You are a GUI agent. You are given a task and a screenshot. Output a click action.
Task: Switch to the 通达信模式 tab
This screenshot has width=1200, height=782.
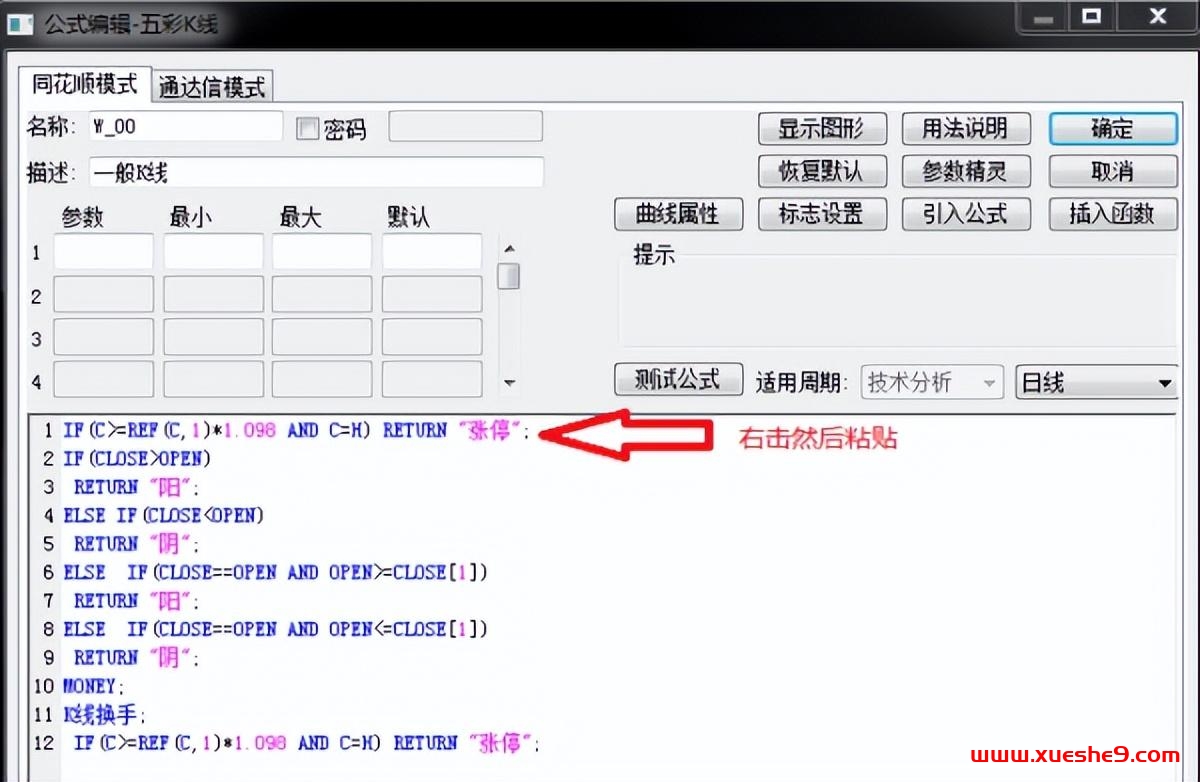coord(213,85)
